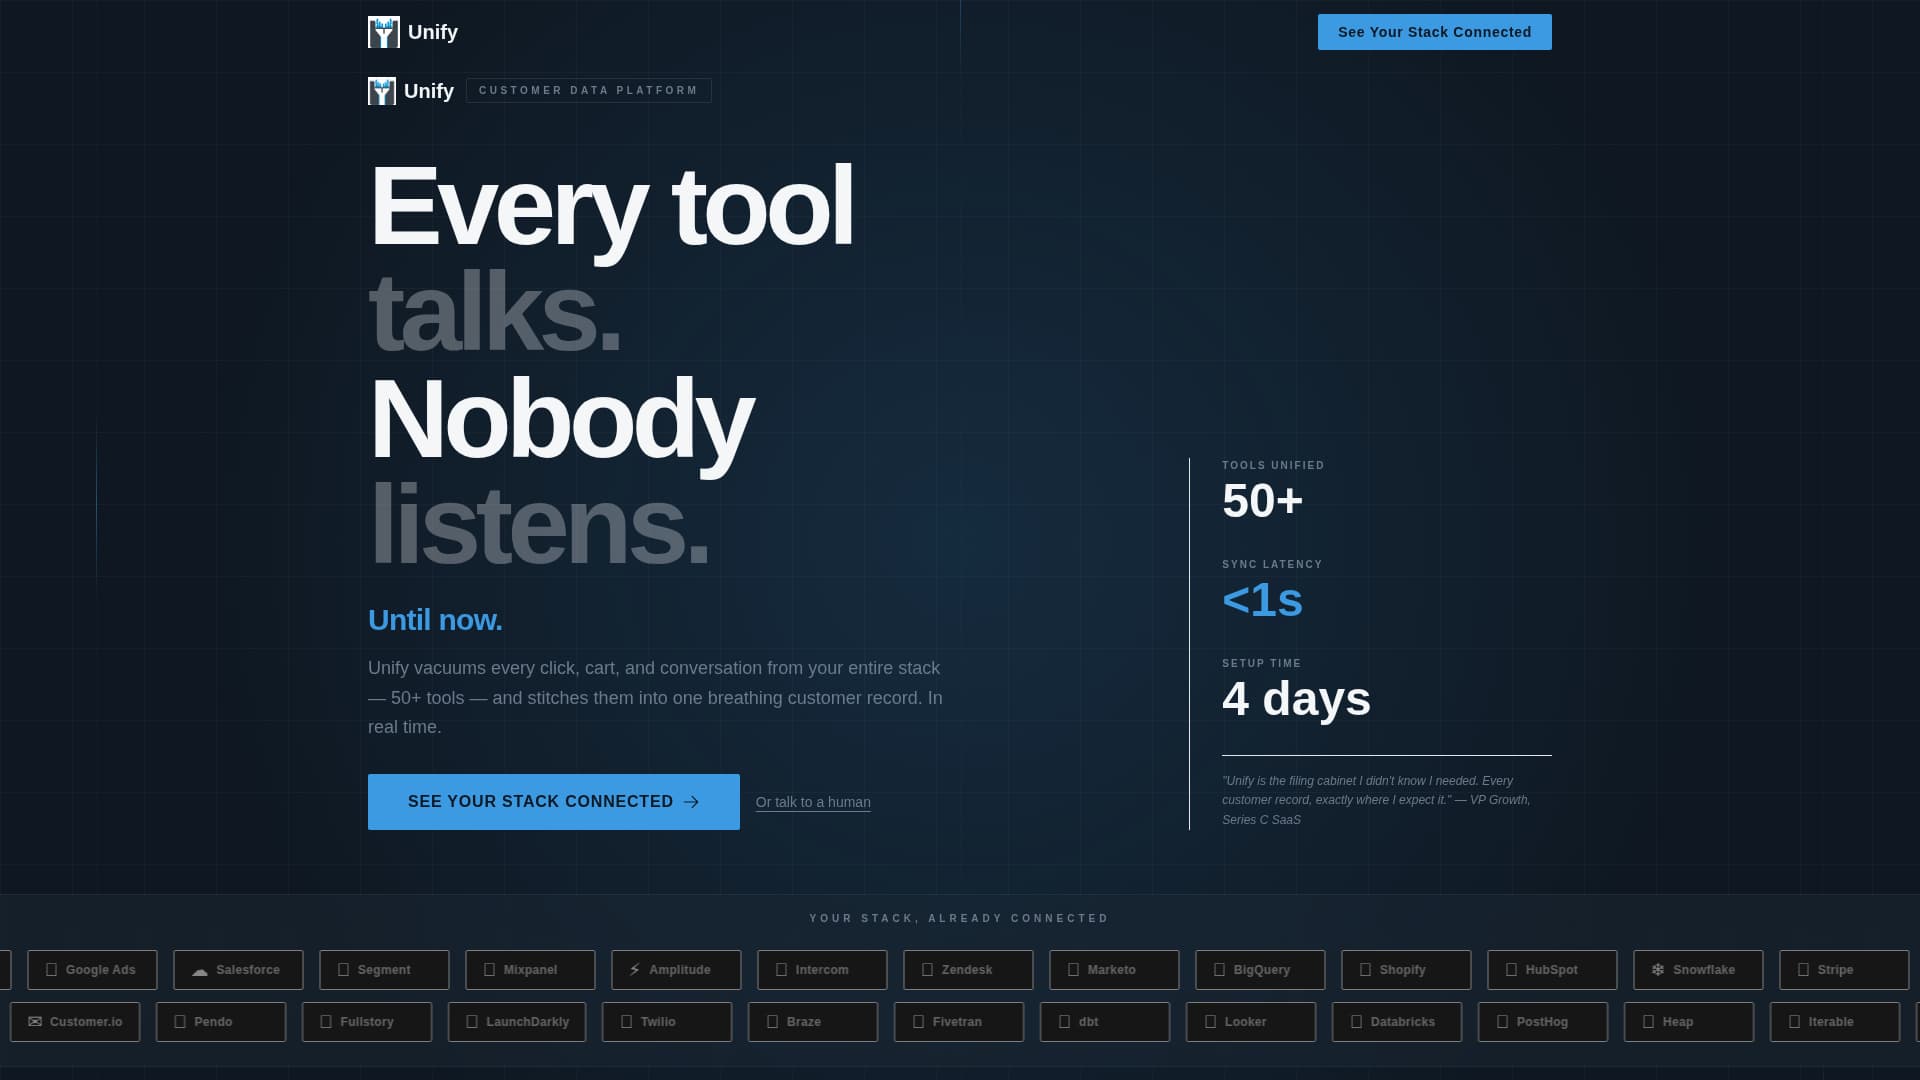The height and width of the screenshot is (1080, 1920).
Task: Click the CUSTOMER DATA PLATFORM badge
Action: tap(589, 90)
